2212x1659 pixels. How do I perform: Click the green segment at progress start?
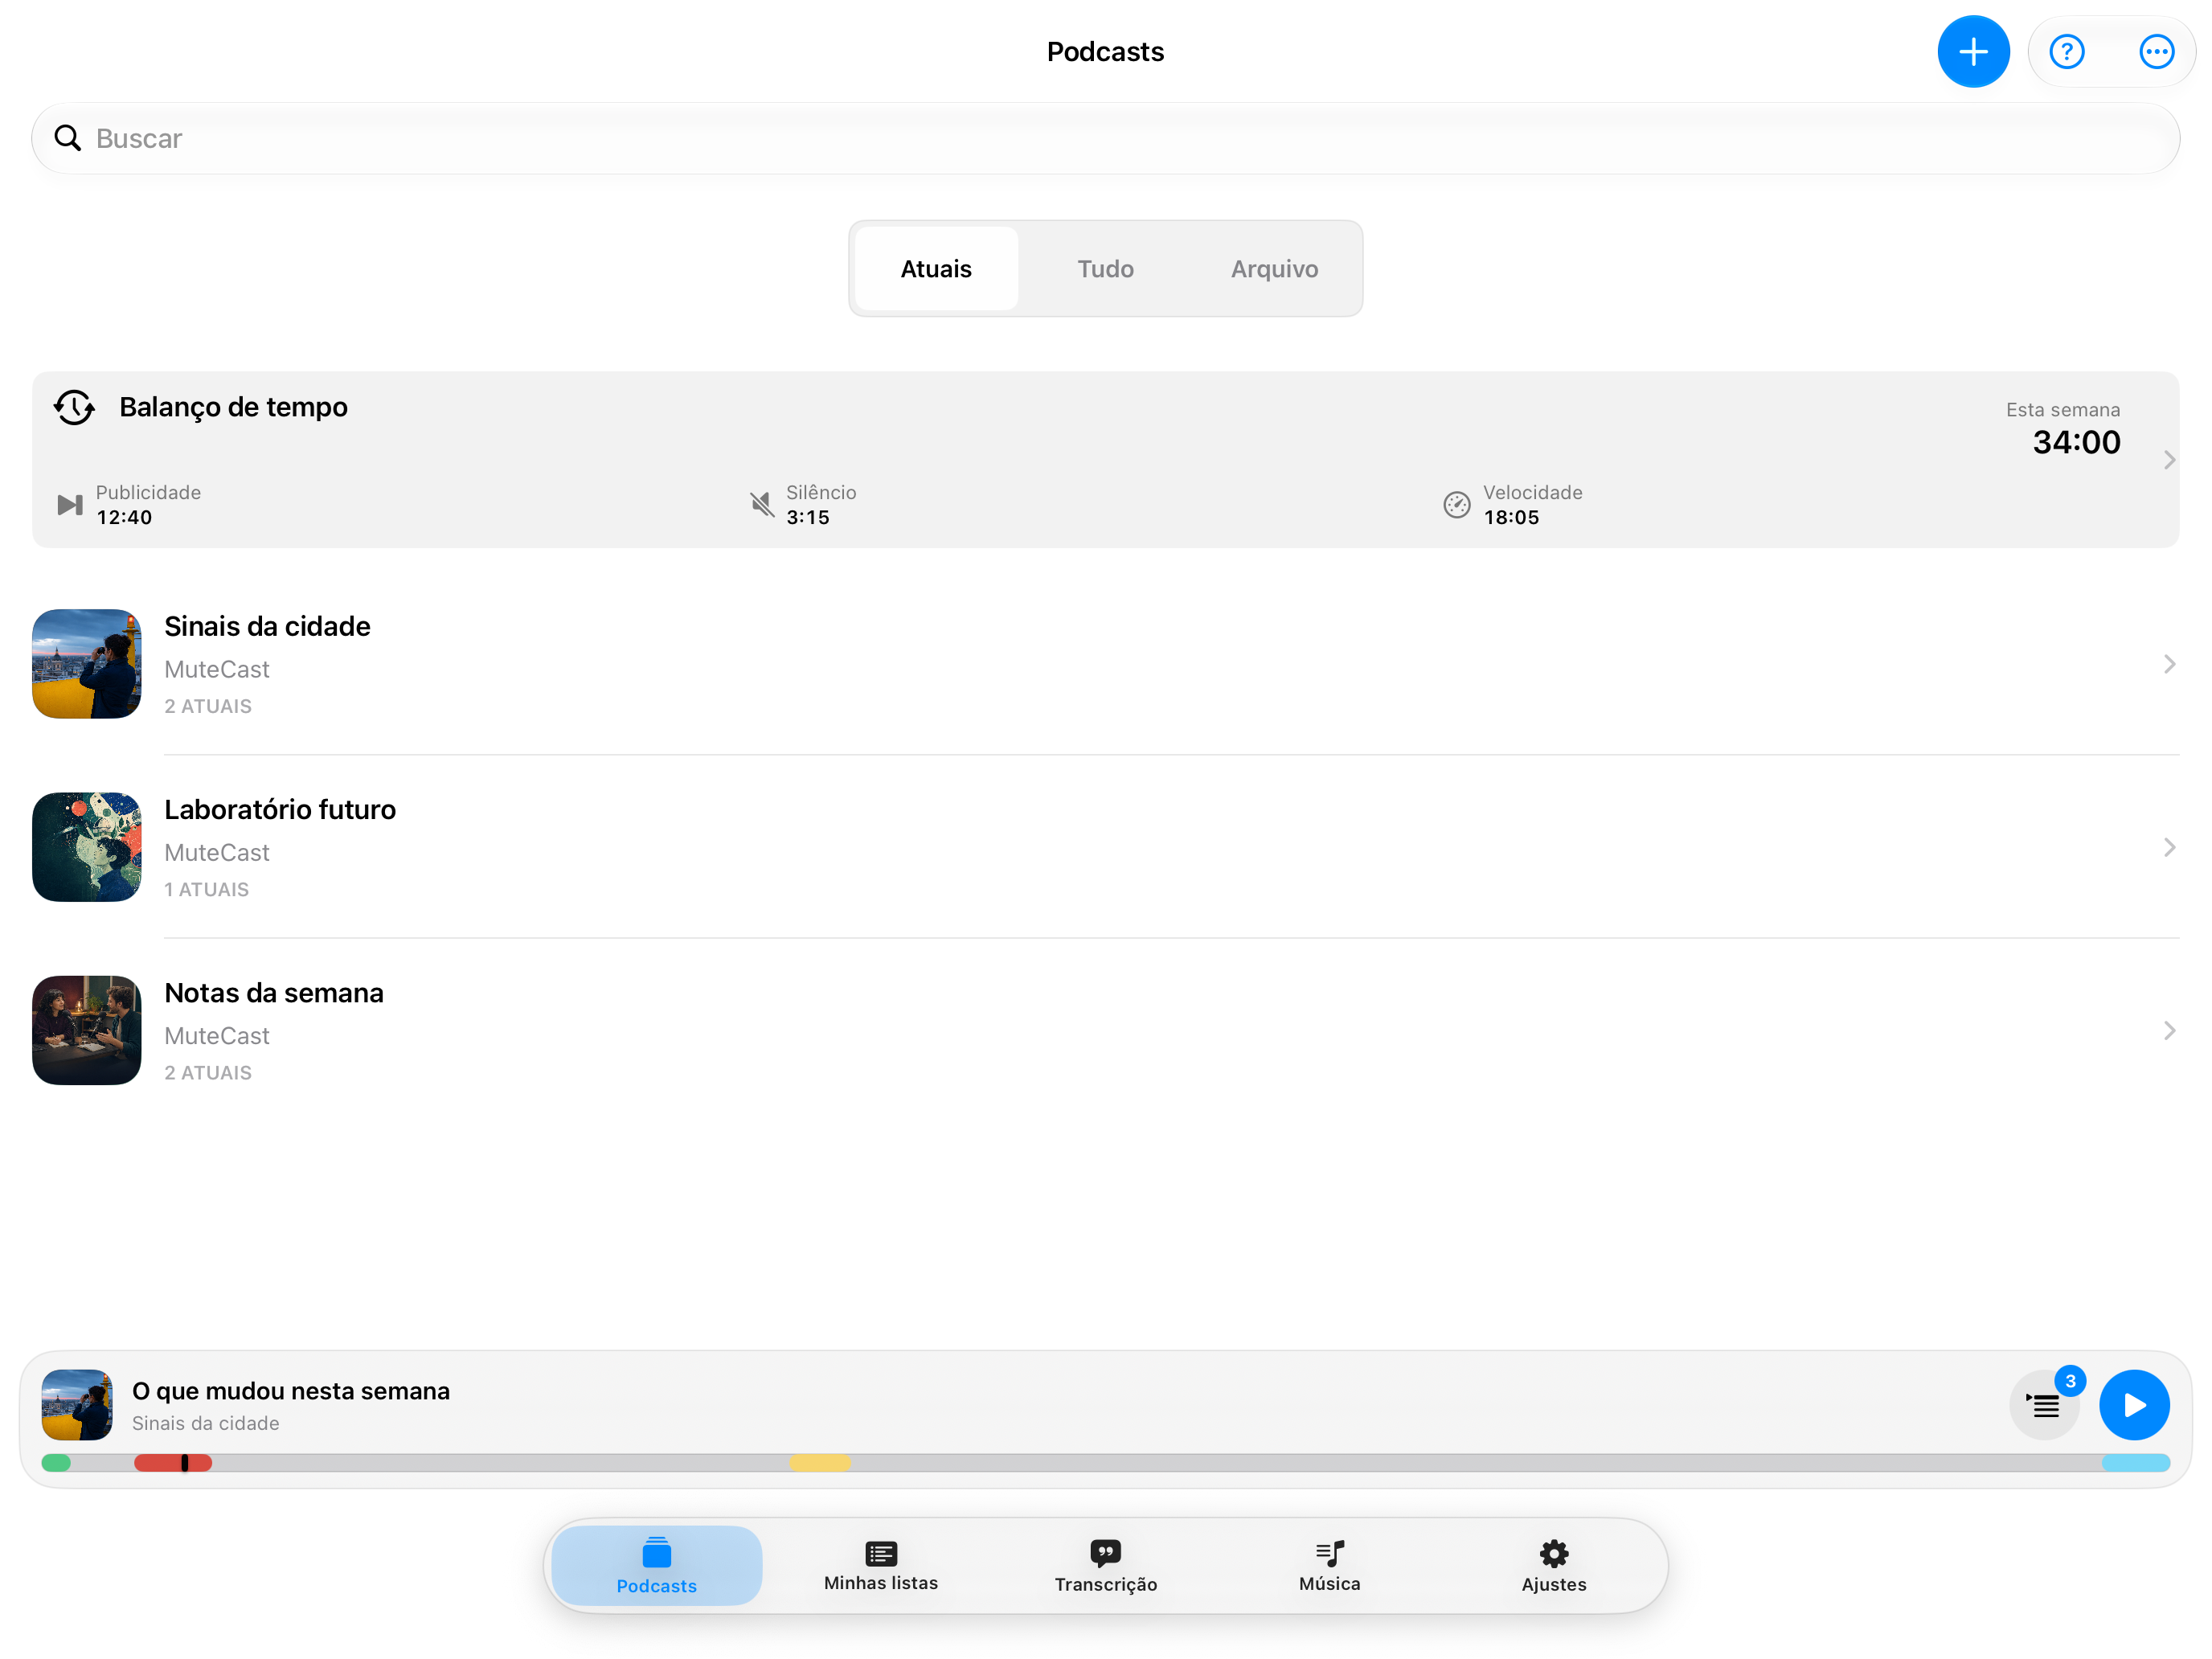(x=56, y=1463)
